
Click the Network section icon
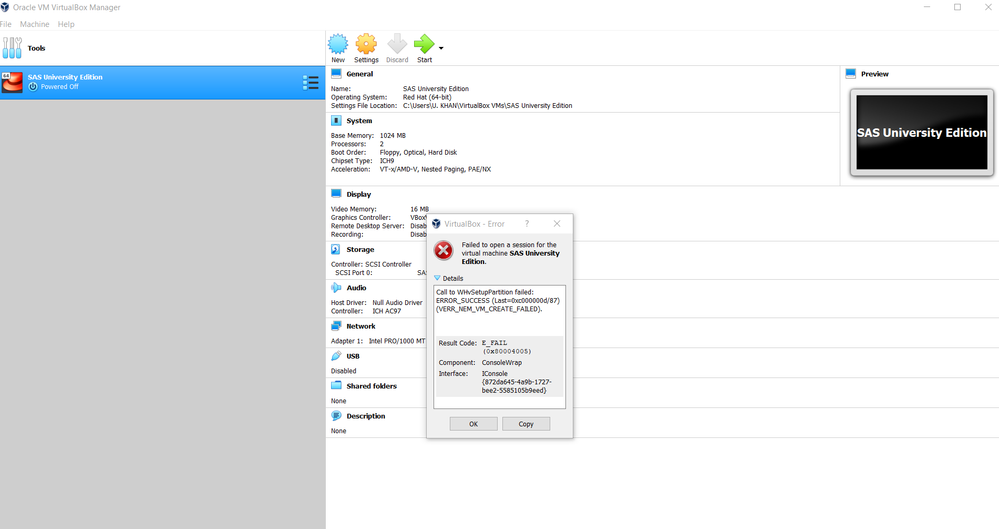[x=336, y=326]
